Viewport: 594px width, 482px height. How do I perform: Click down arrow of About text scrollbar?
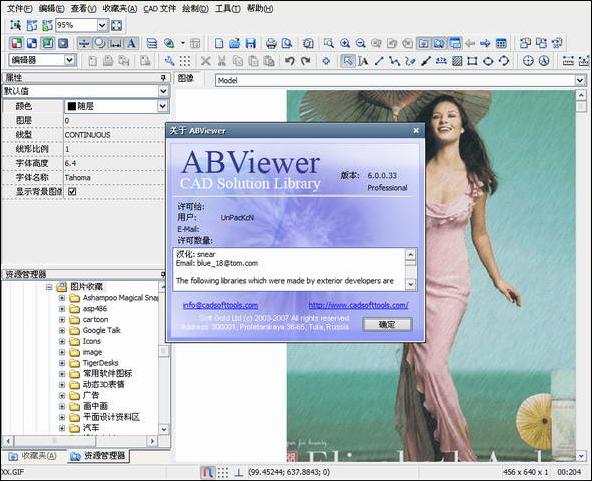click(x=410, y=284)
